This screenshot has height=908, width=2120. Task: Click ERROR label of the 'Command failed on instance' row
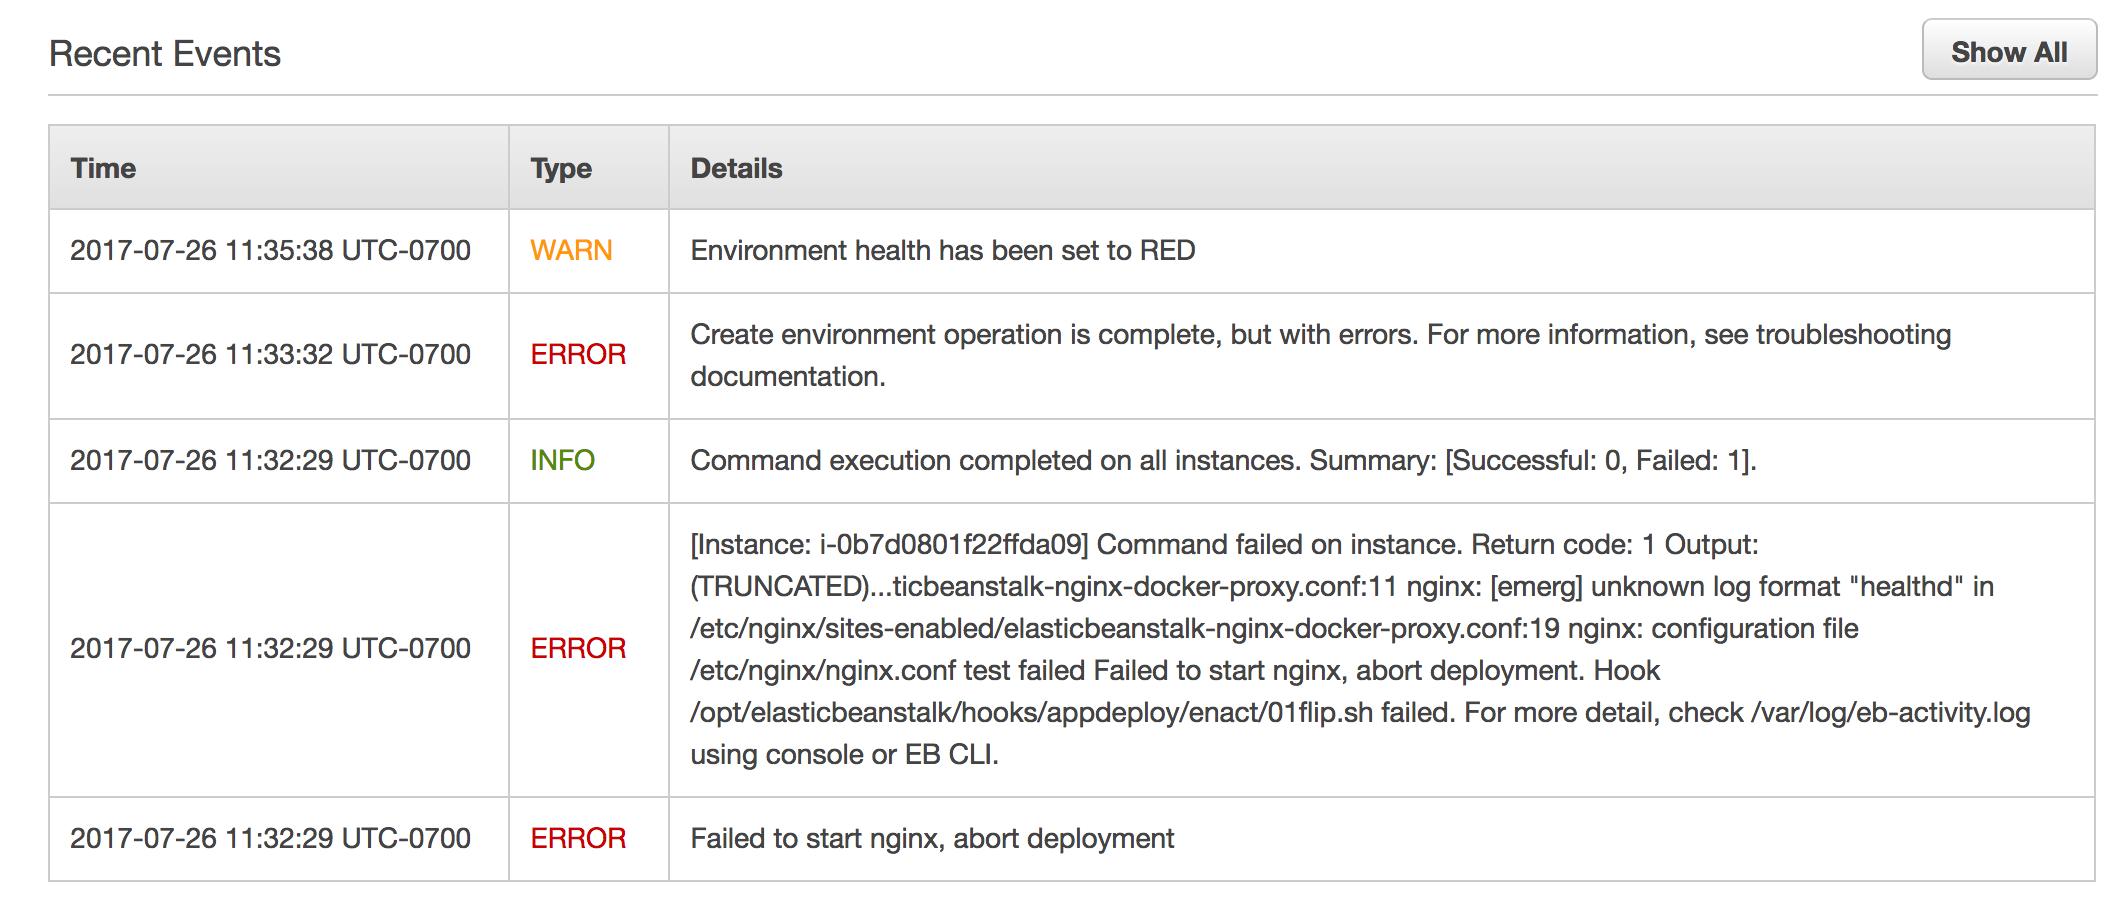coord(578,648)
